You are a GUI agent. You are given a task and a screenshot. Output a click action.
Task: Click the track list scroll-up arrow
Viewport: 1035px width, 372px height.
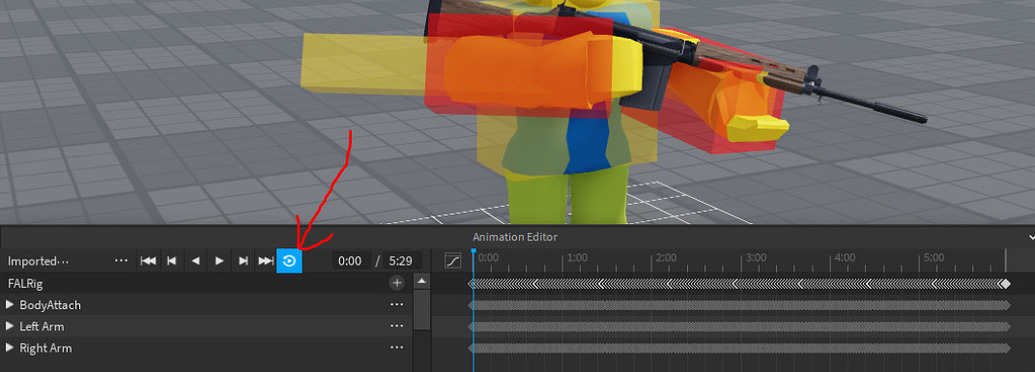422,281
